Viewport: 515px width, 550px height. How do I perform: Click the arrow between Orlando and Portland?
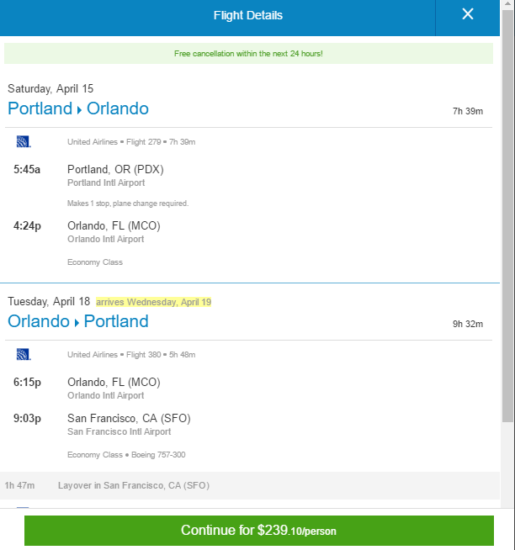(77, 323)
